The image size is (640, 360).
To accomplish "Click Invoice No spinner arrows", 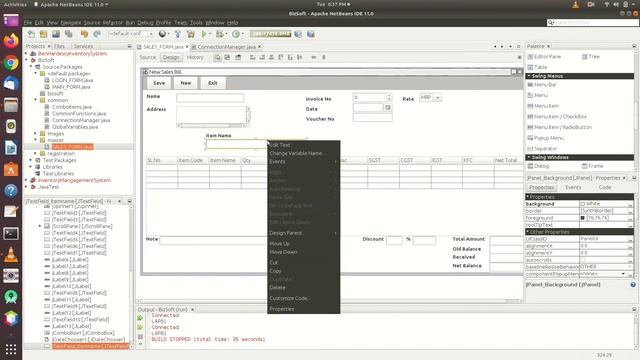I will tap(389, 97).
